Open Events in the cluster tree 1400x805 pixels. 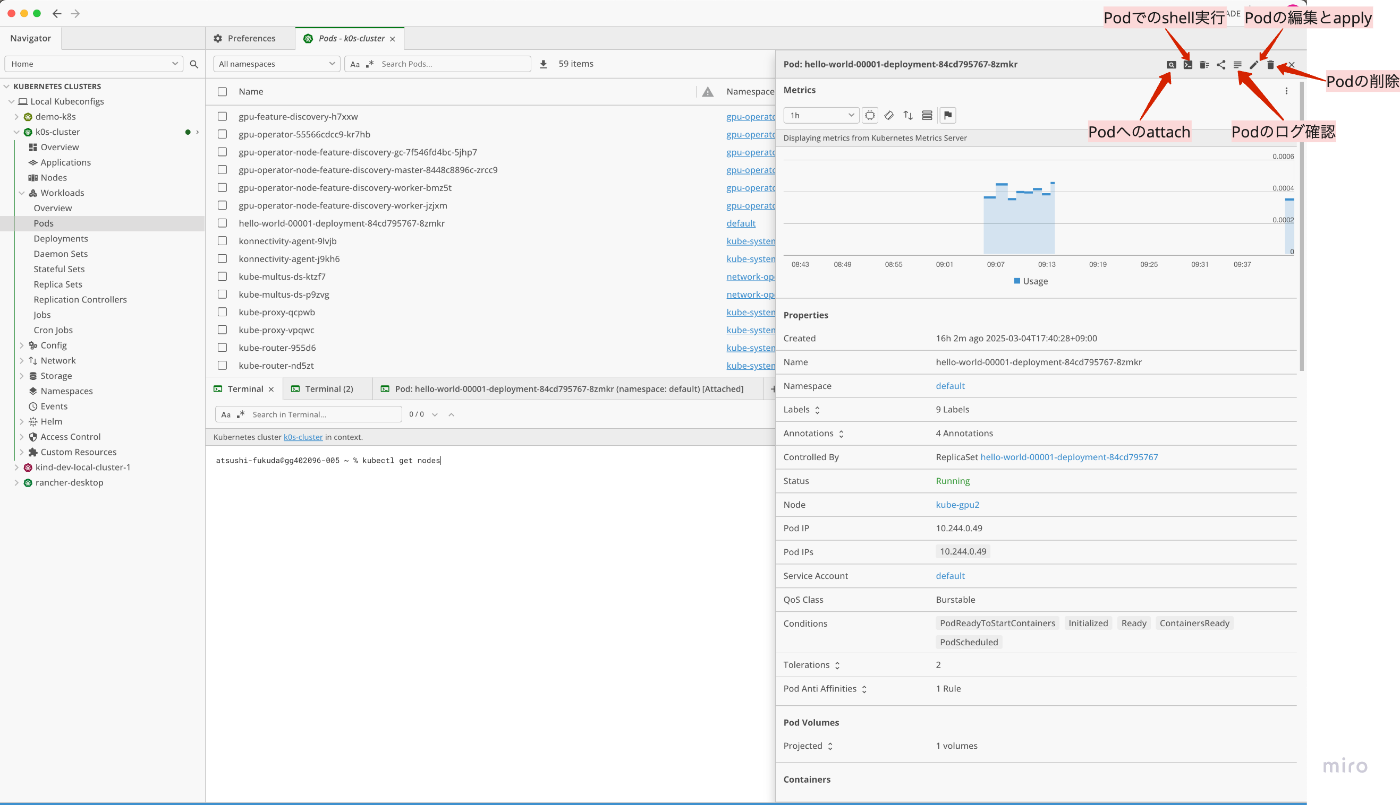tap(54, 406)
